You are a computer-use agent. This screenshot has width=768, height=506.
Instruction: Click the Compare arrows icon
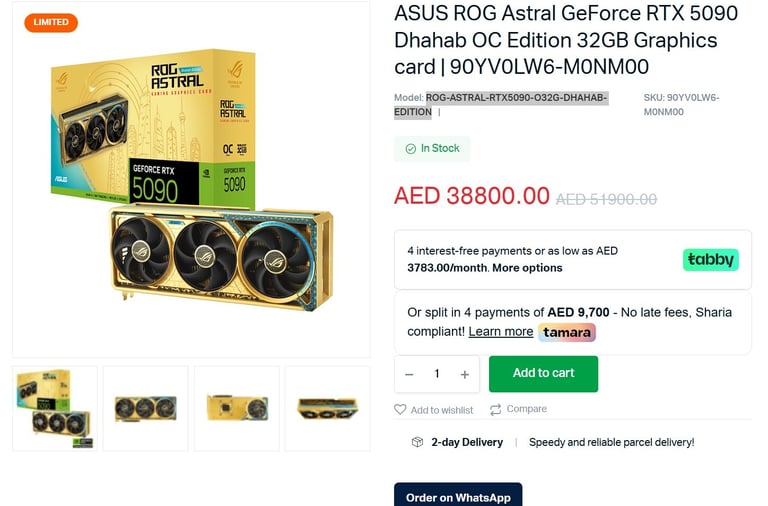495,410
